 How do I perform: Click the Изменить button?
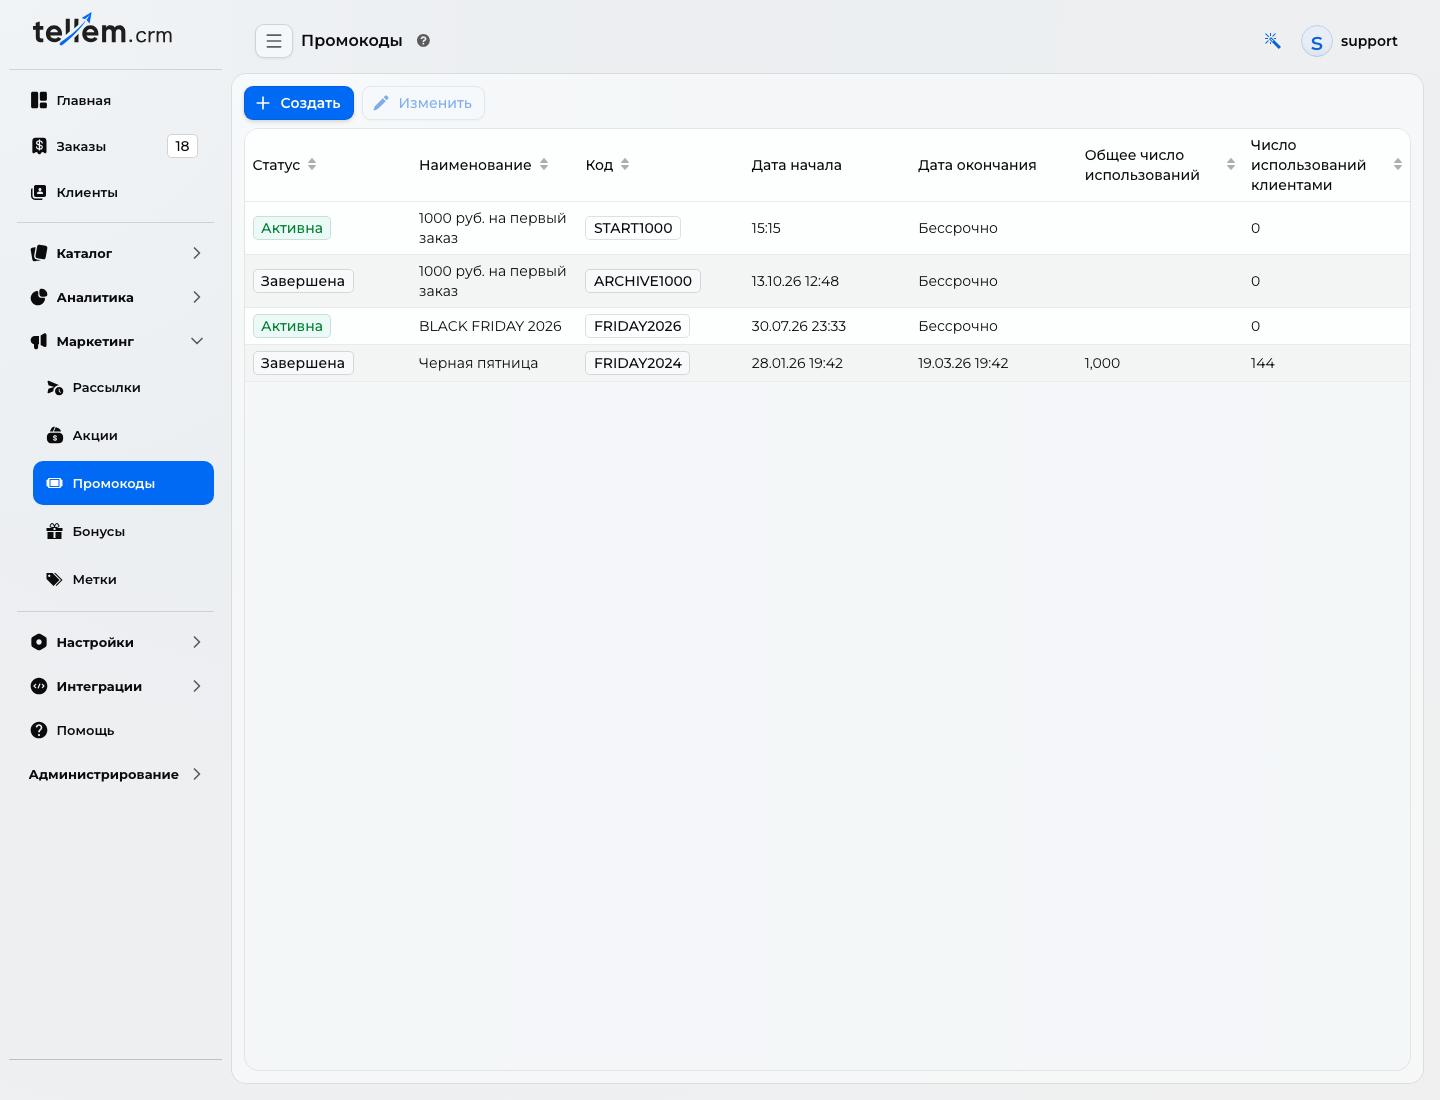coord(423,103)
